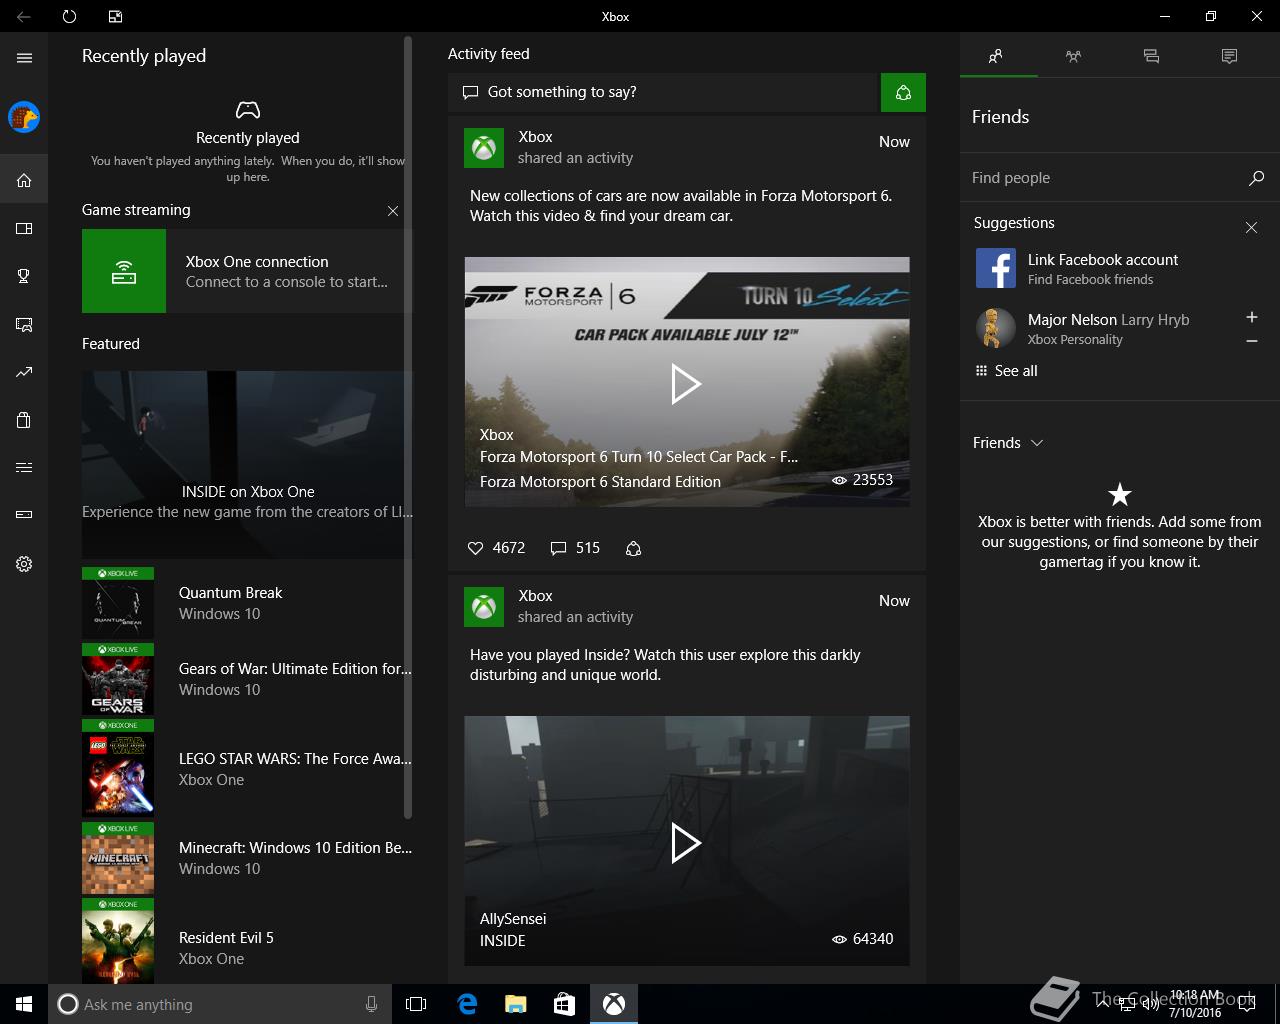
Task: Dismiss the Suggestions section
Action: tap(1251, 228)
